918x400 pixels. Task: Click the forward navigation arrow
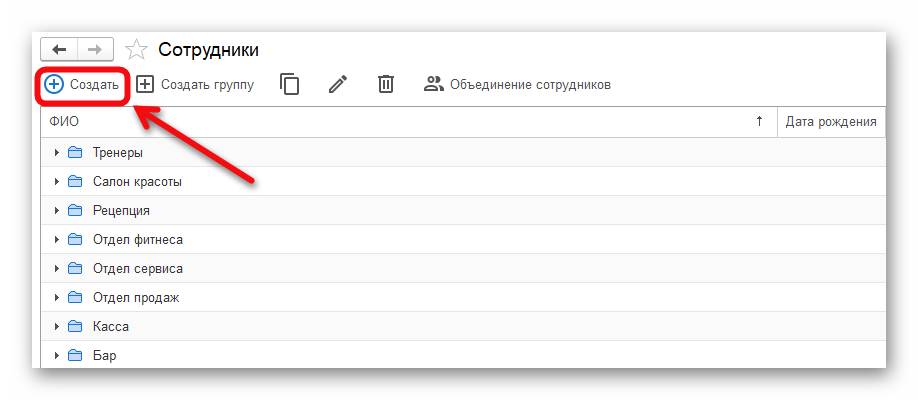click(95, 49)
